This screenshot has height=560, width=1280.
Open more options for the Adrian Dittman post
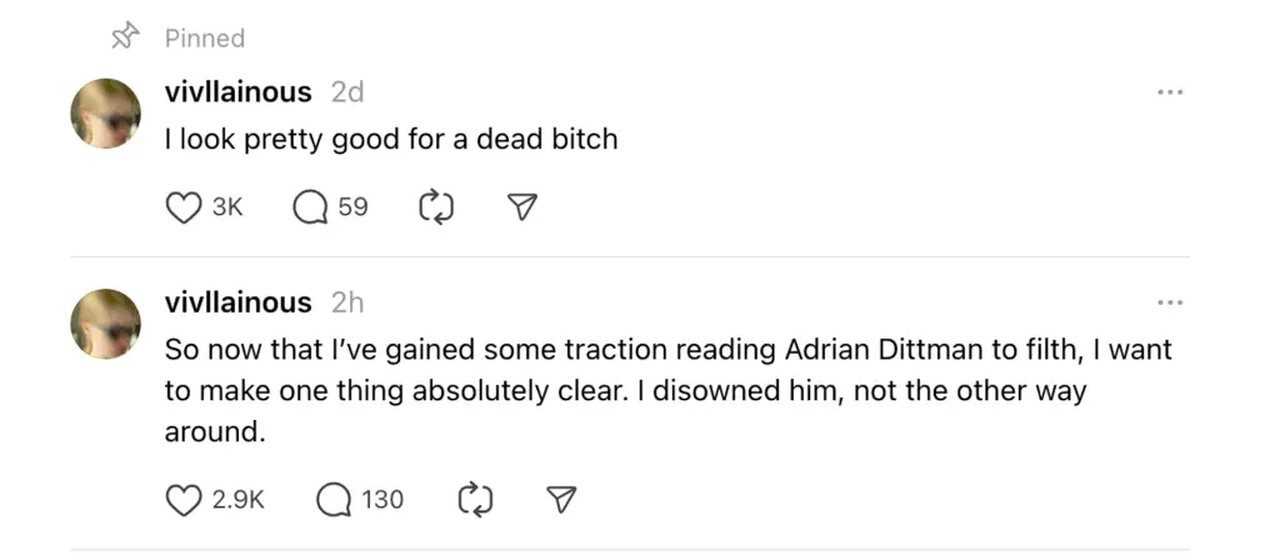(1169, 302)
